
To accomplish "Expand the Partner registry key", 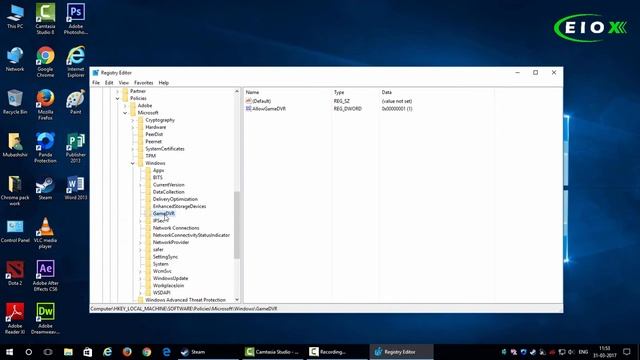I will coord(118,91).
